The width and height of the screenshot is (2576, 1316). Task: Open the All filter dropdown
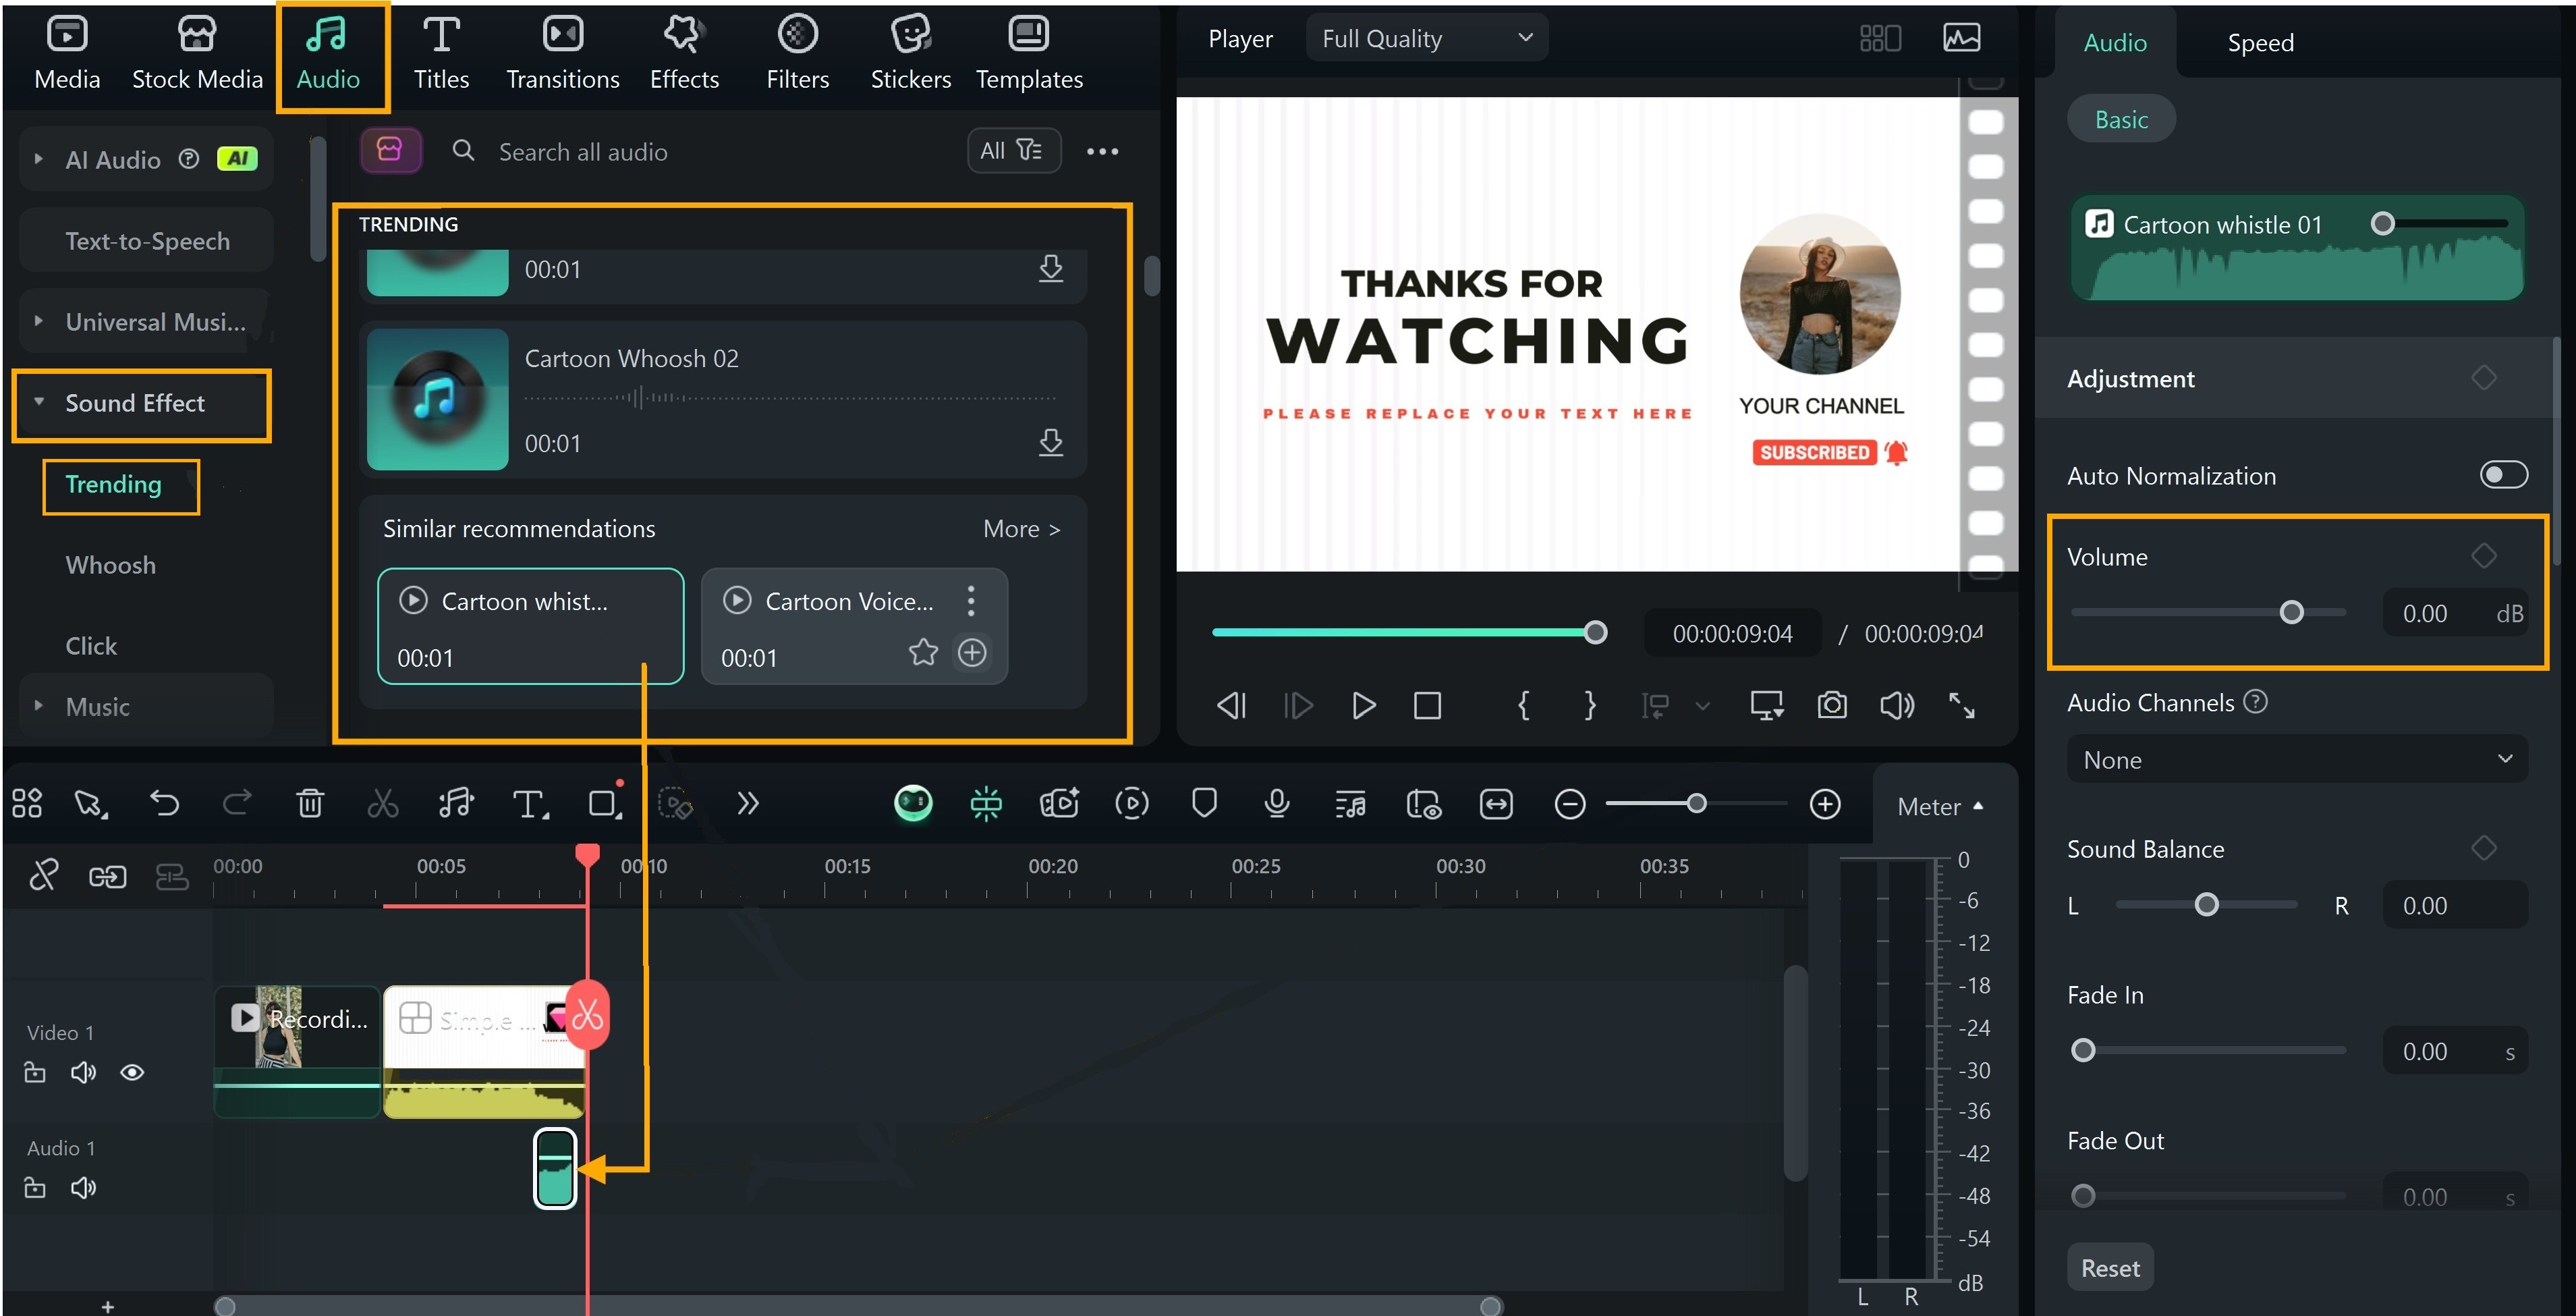1013,150
